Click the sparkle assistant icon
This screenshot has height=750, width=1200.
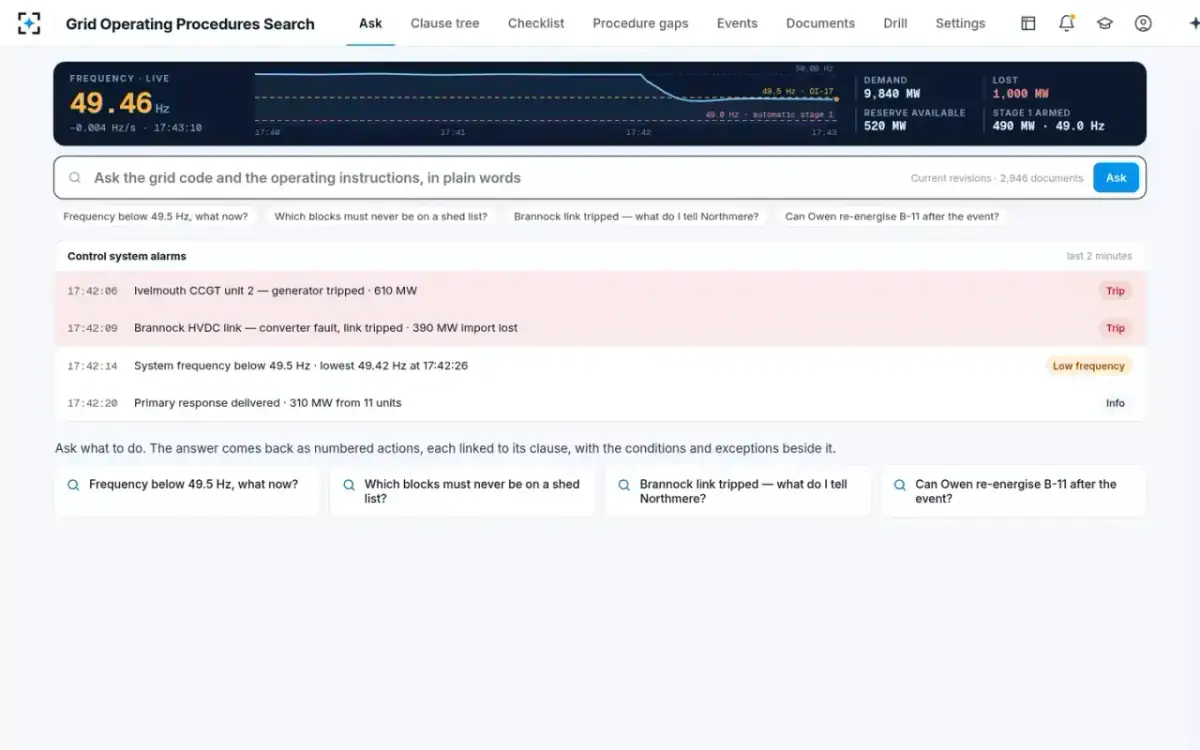click(x=1193, y=23)
